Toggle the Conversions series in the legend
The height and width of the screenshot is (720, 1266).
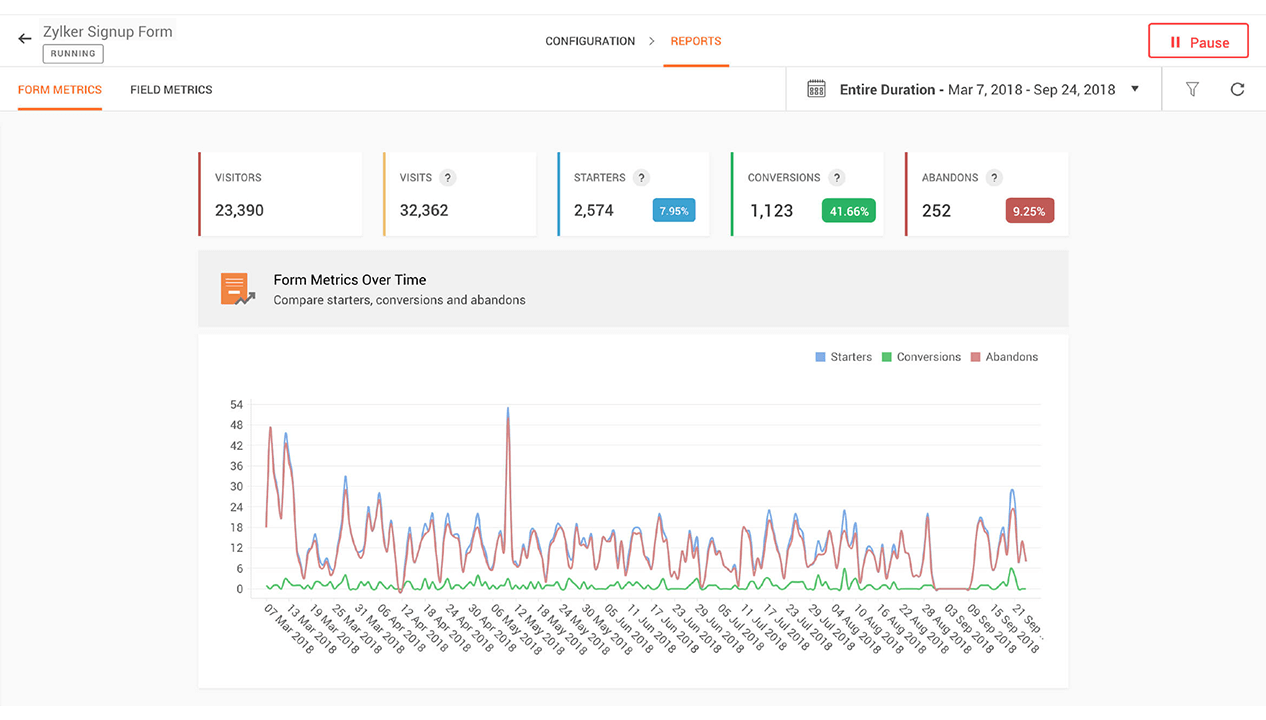pos(921,357)
